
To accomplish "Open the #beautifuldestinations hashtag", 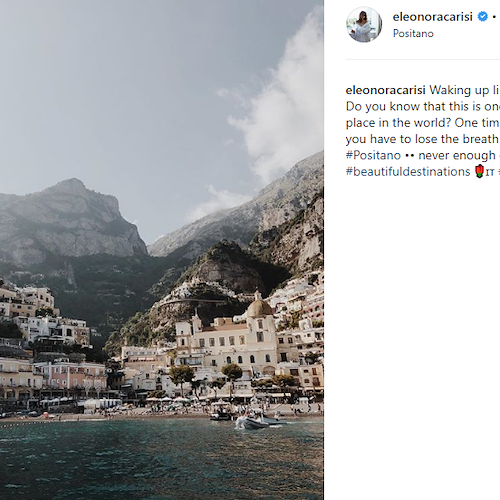I will [408, 172].
